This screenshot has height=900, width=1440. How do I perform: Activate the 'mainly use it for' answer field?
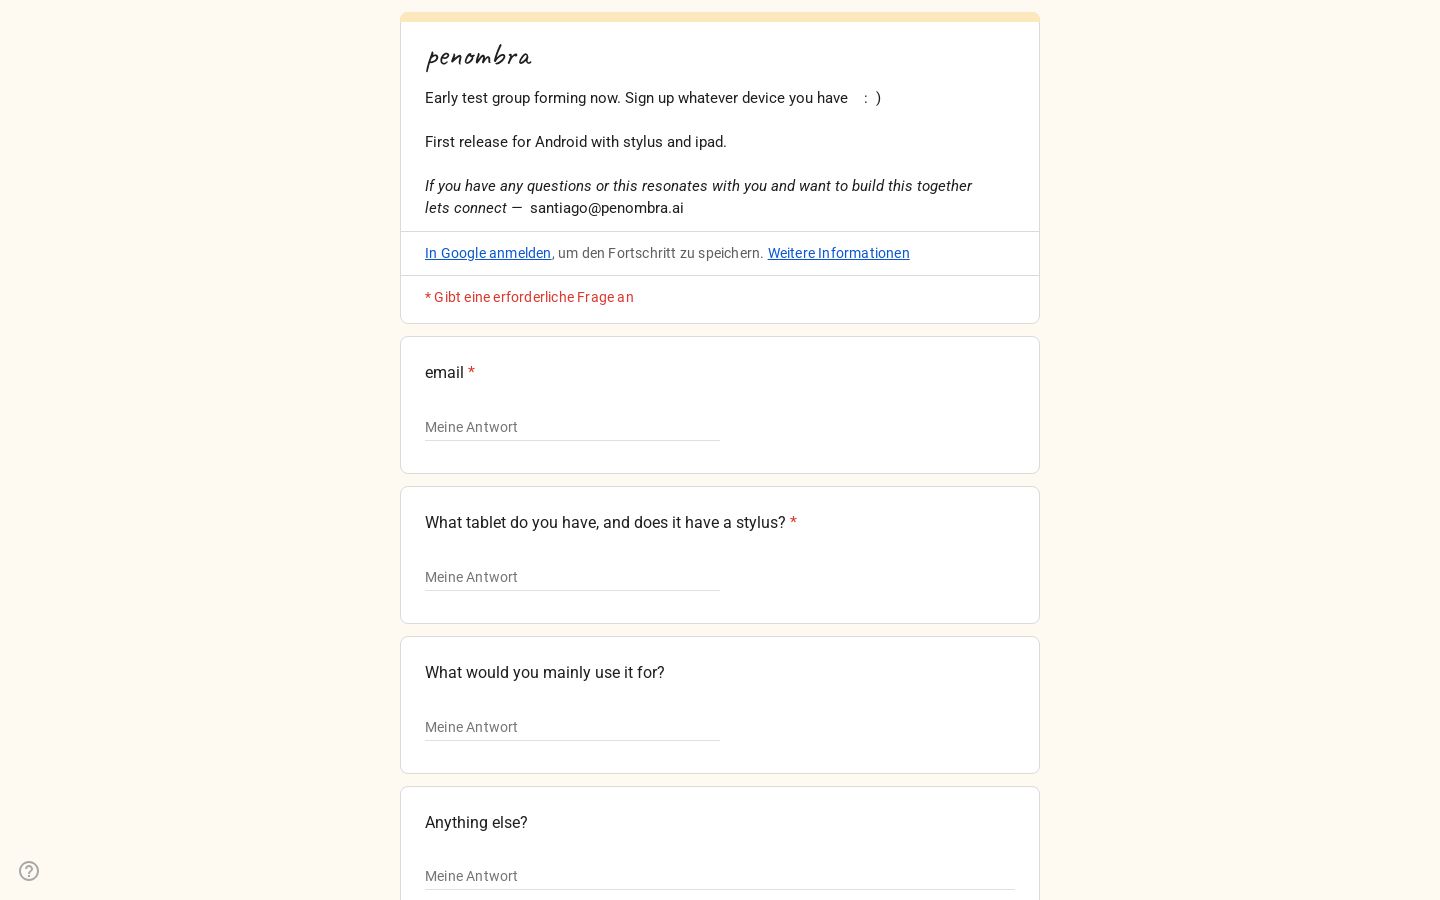coord(572,727)
